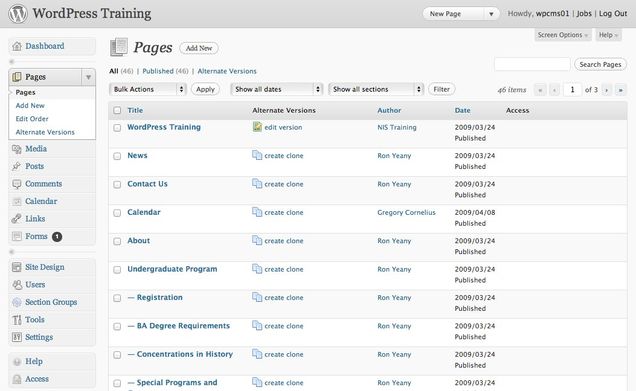
Task: Click the Posts pushpin icon
Action: tap(17, 166)
